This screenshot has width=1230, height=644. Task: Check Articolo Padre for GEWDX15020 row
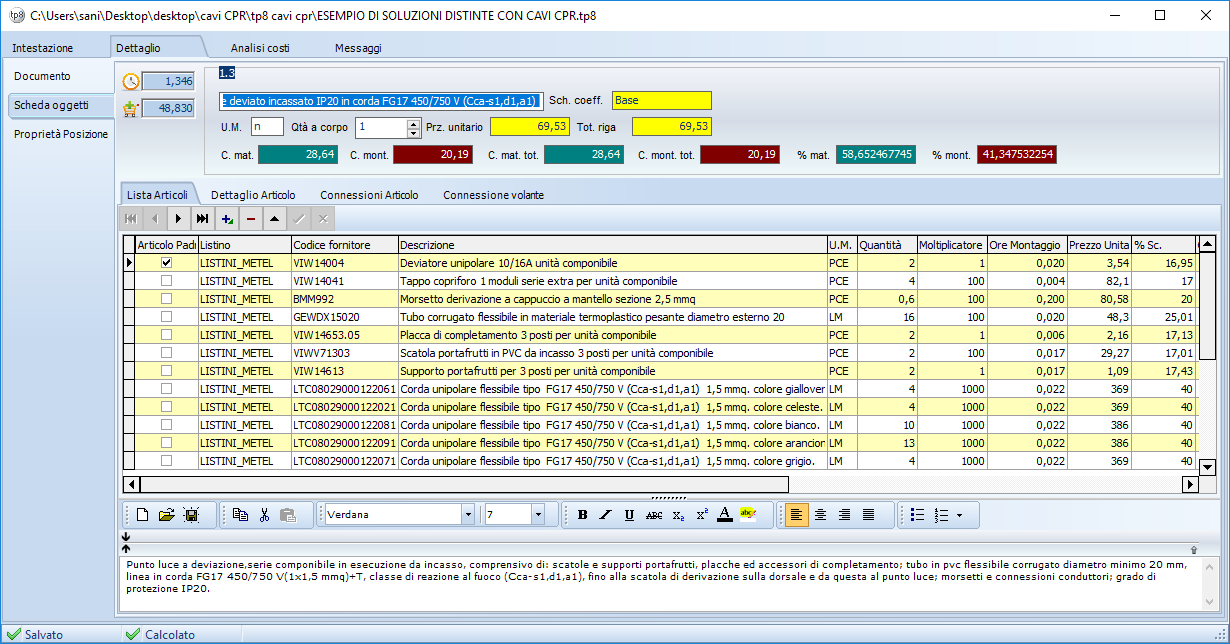pos(166,317)
